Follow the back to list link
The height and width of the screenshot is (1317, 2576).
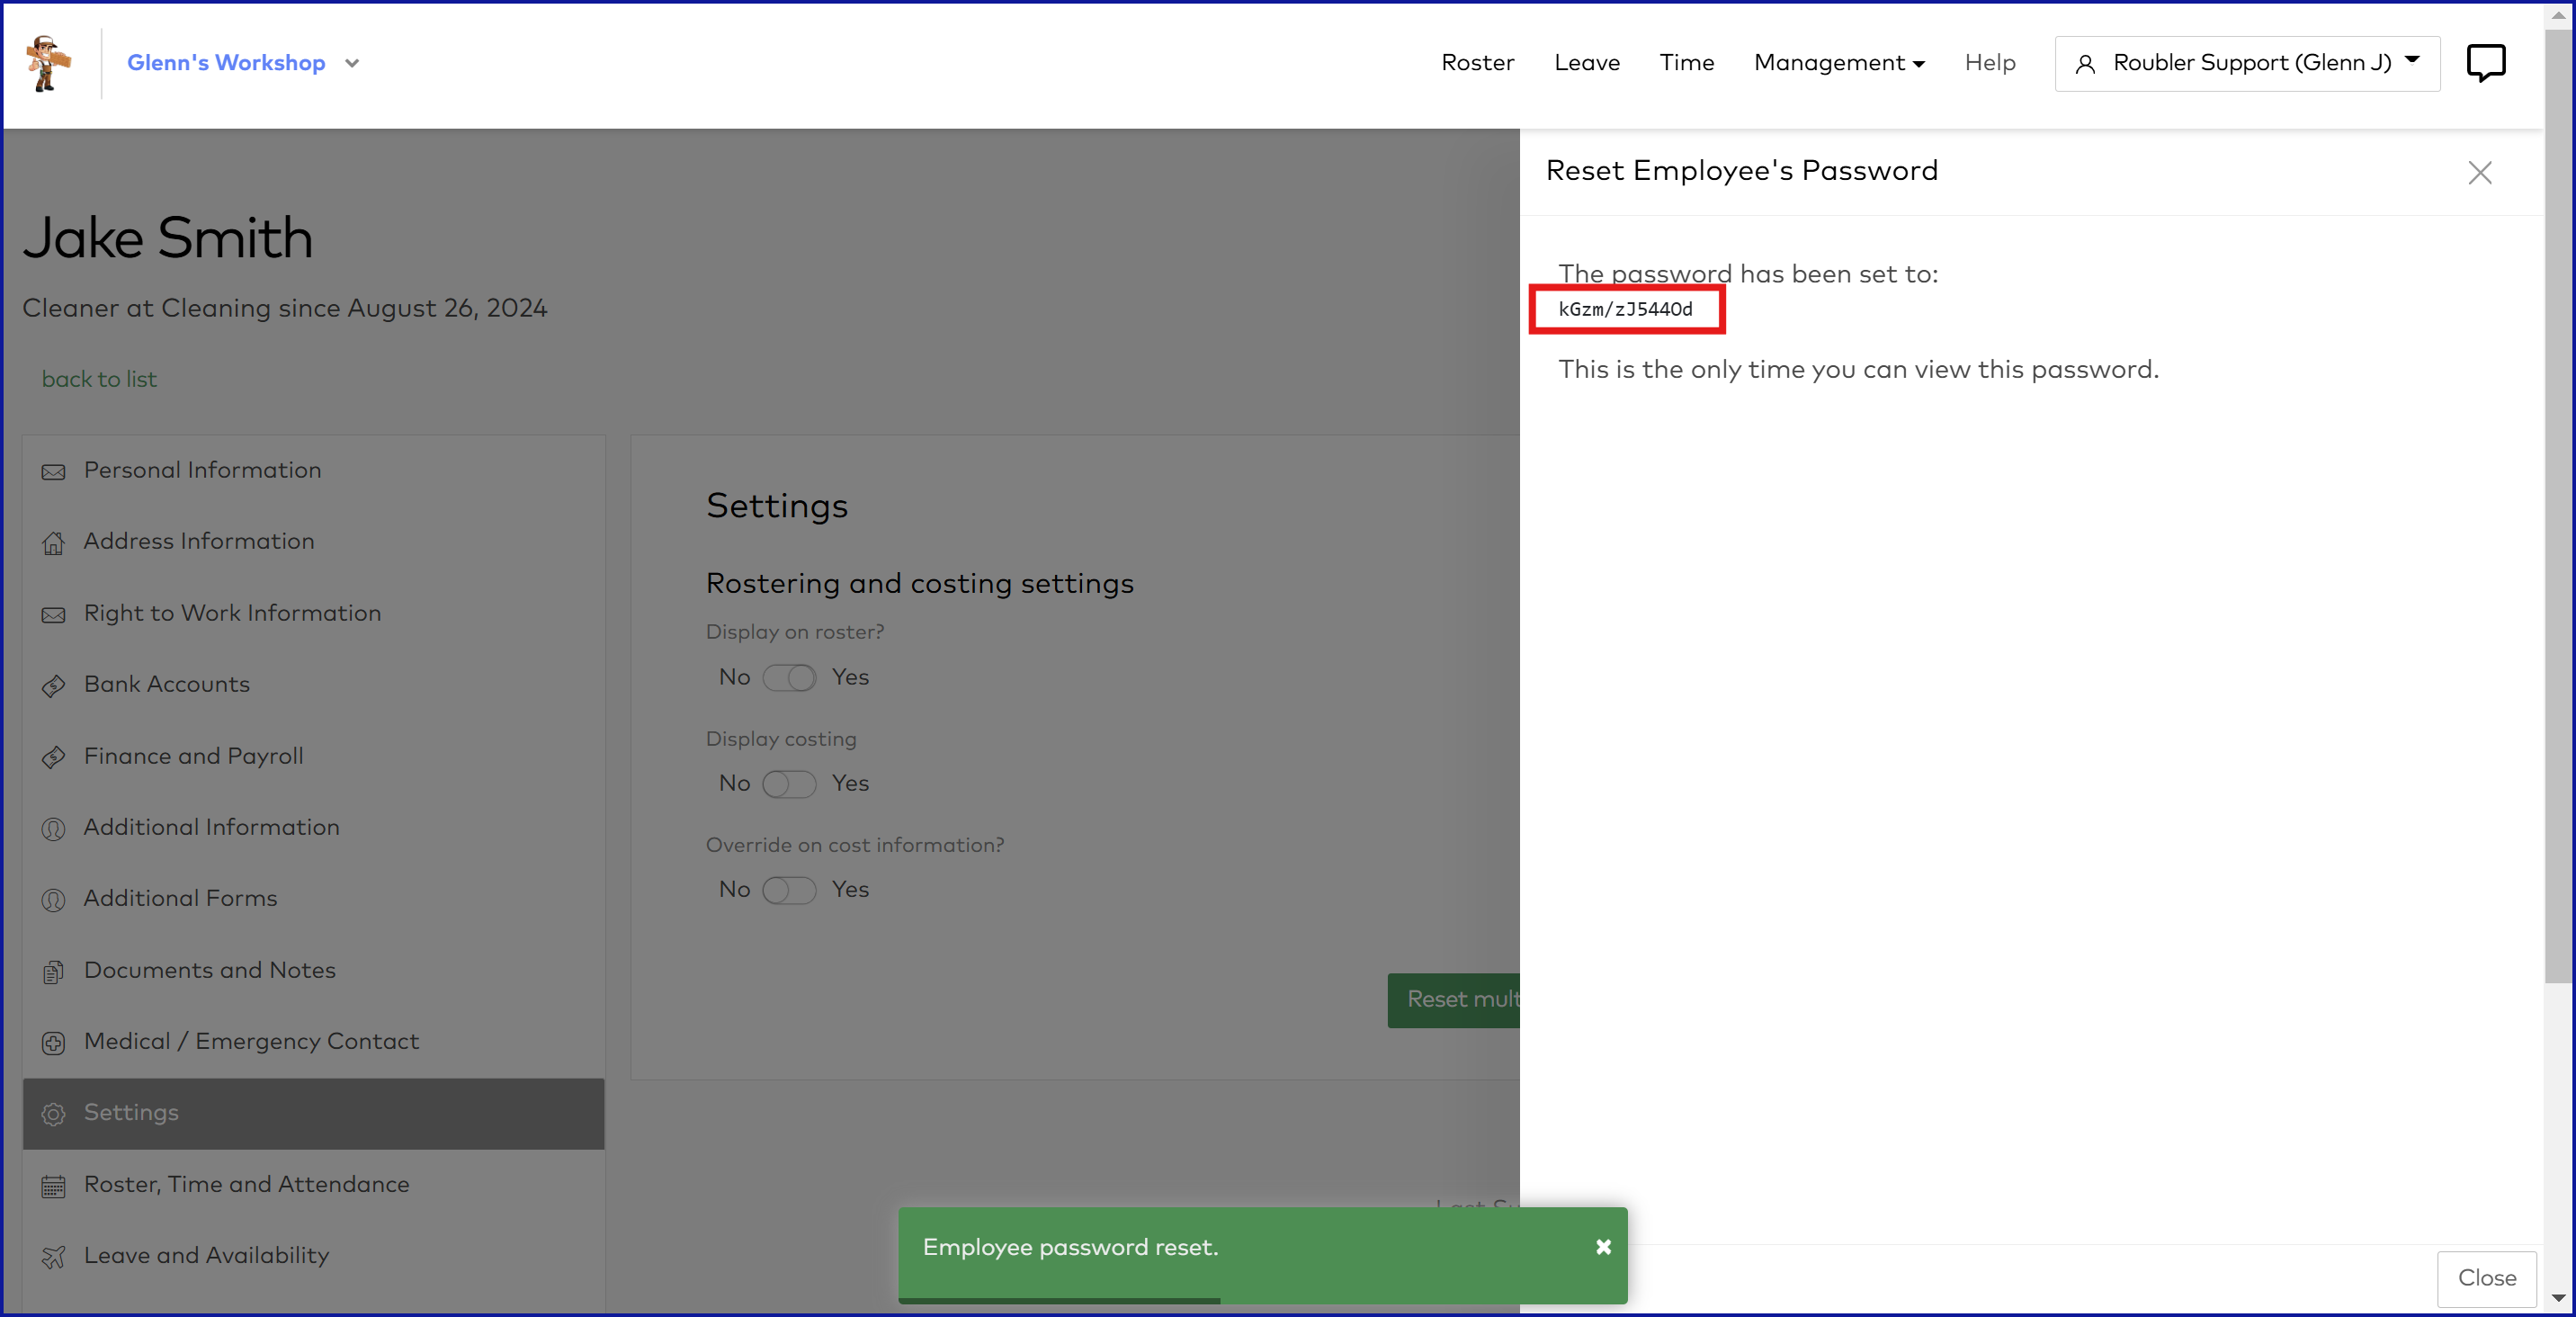(99, 379)
